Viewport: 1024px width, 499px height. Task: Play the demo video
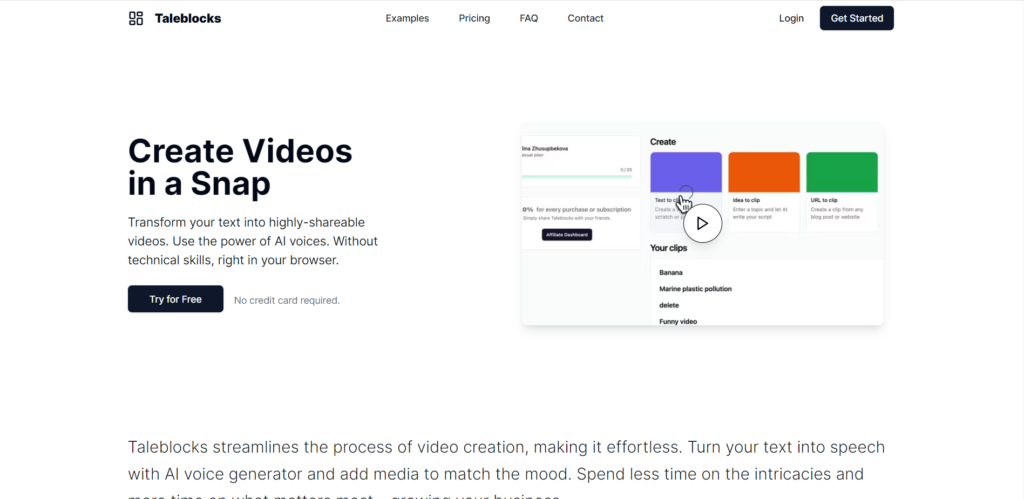(x=703, y=224)
